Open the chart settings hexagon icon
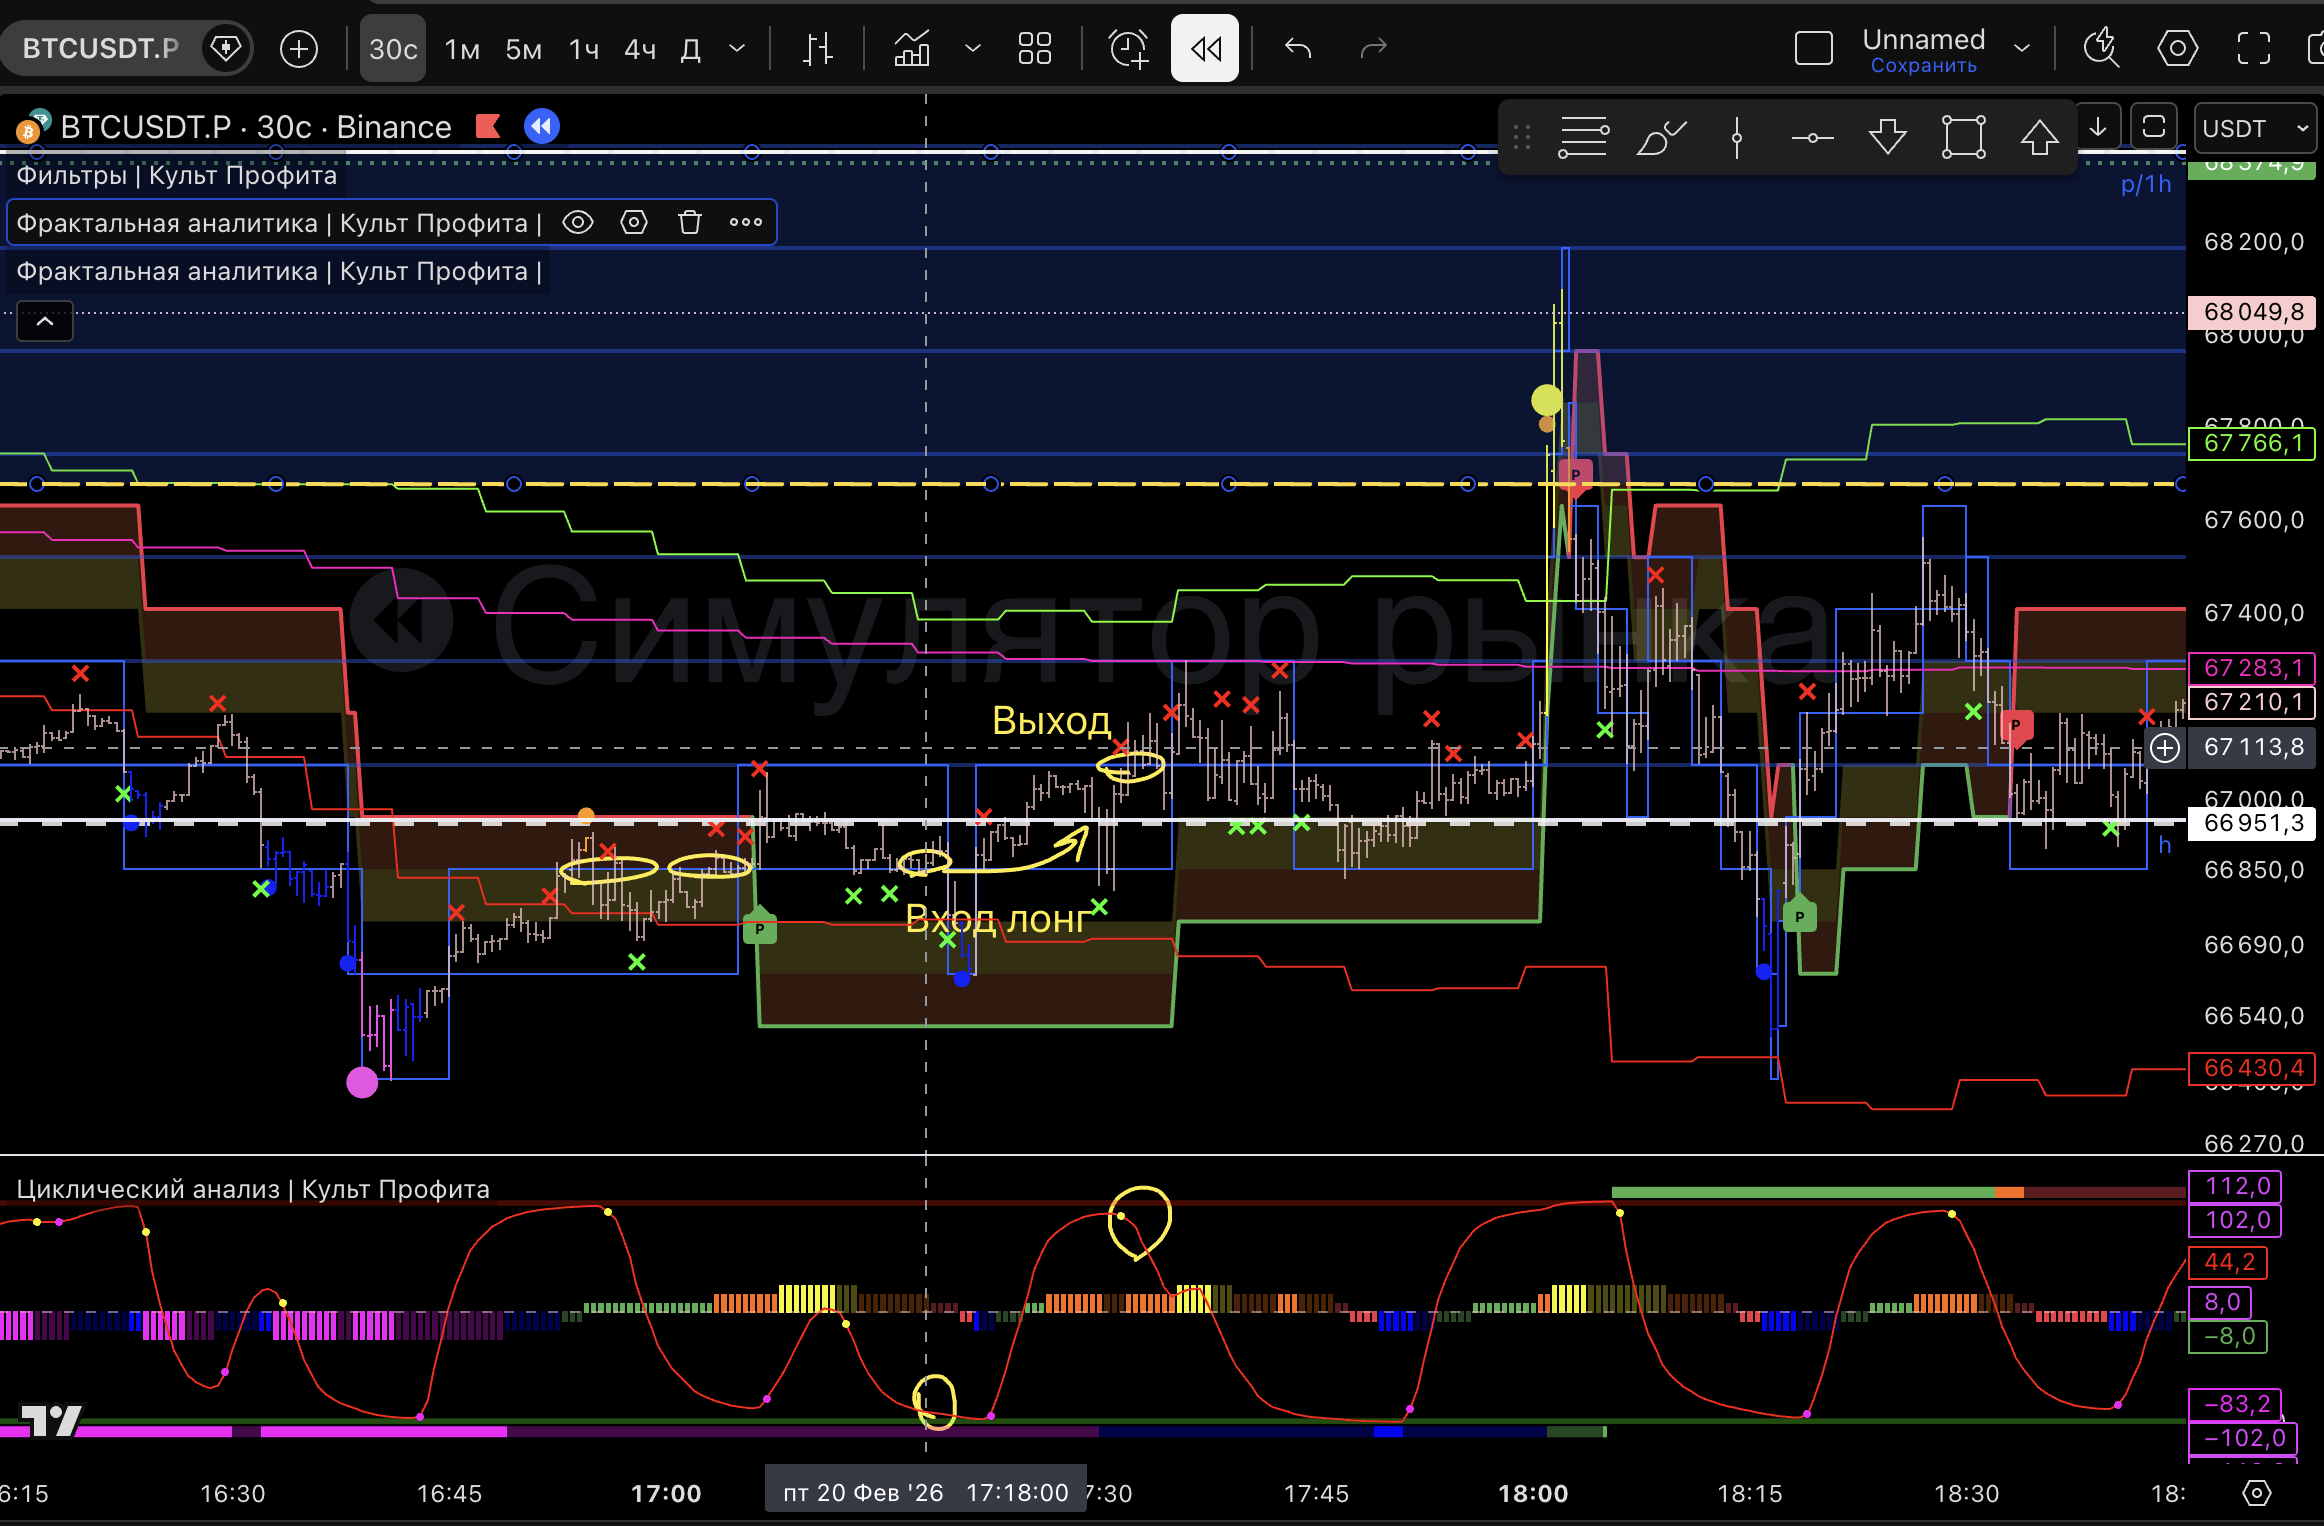The width and height of the screenshot is (2324, 1526). pyautogui.click(x=2177, y=48)
